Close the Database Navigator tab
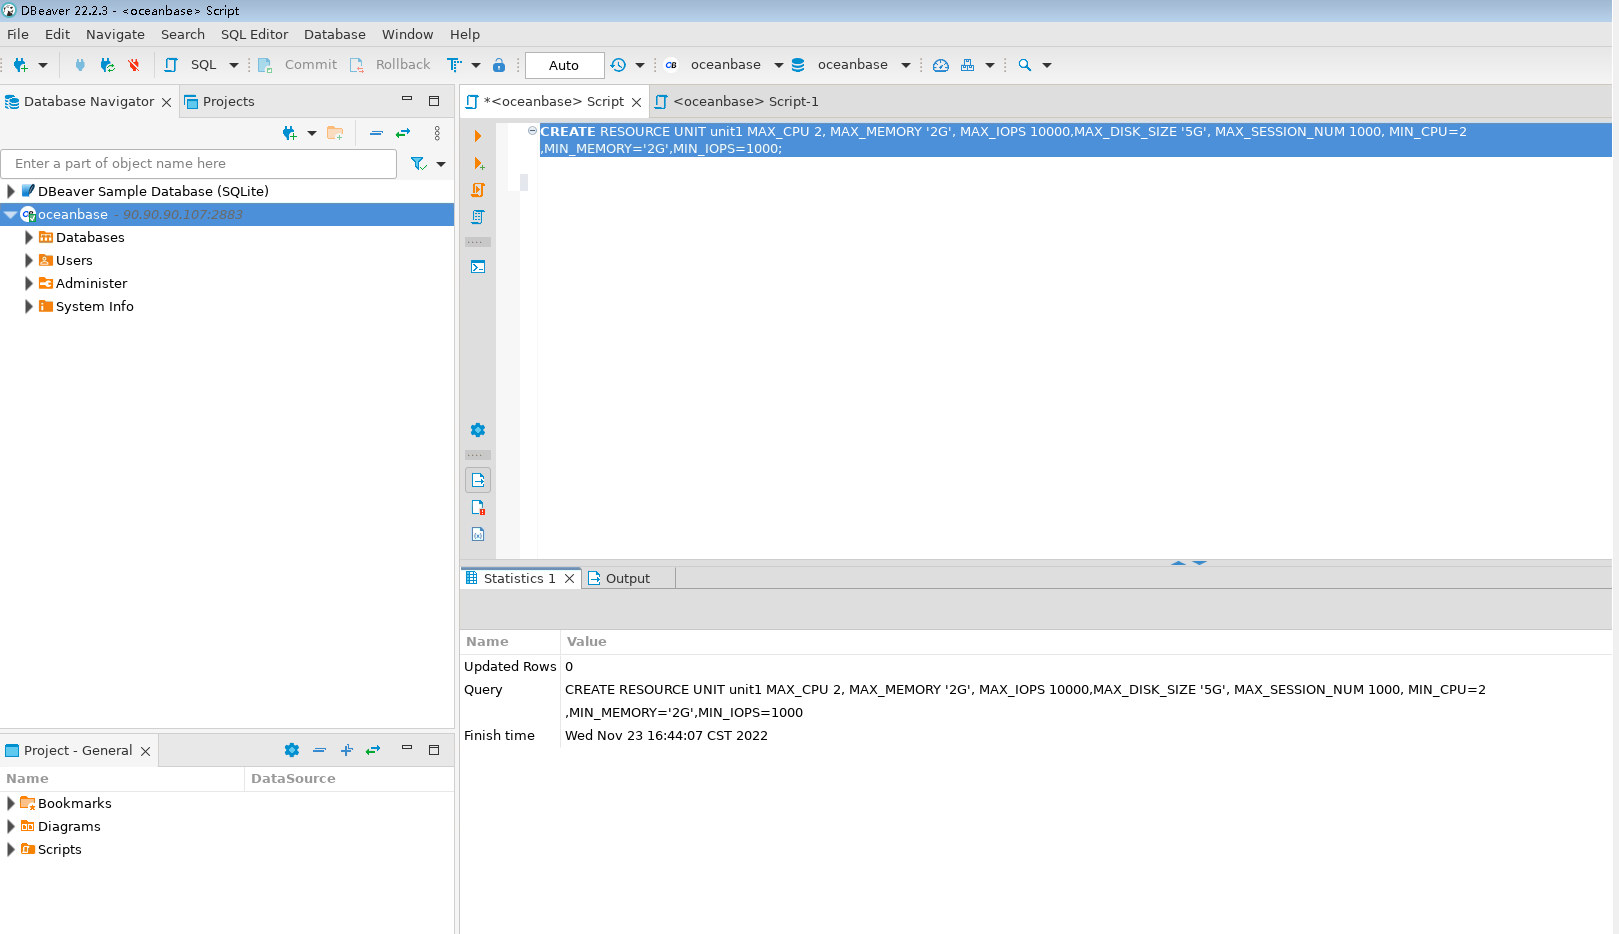 (166, 102)
